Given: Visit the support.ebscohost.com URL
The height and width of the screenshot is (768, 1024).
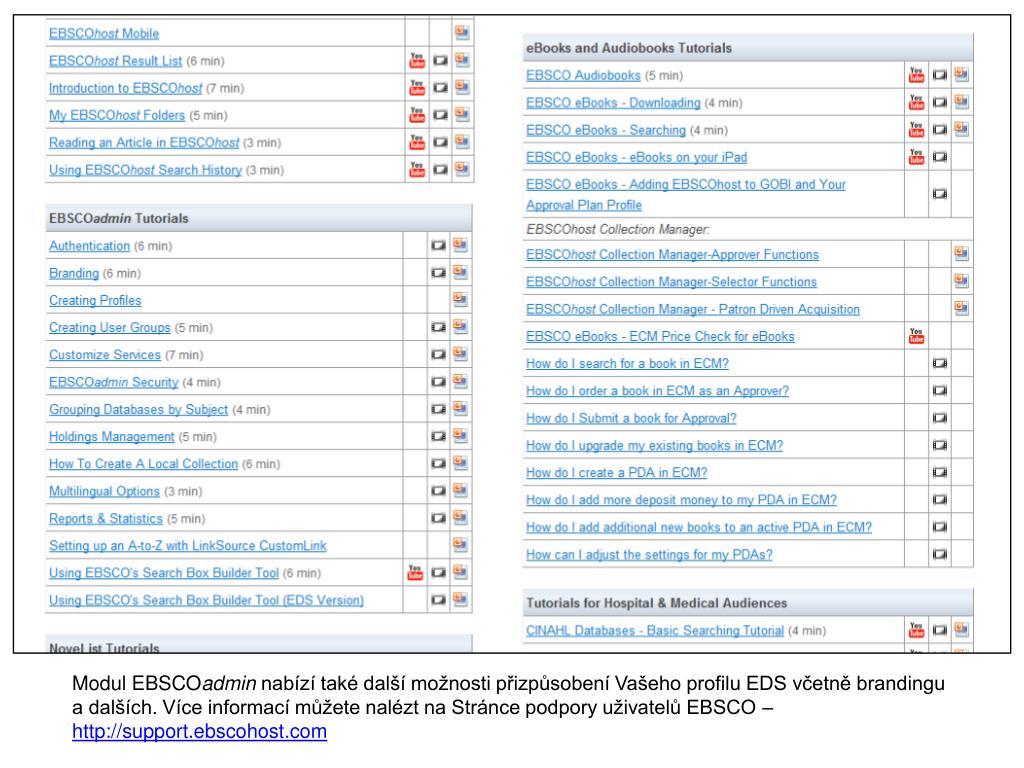Looking at the screenshot, I should tap(199, 731).
